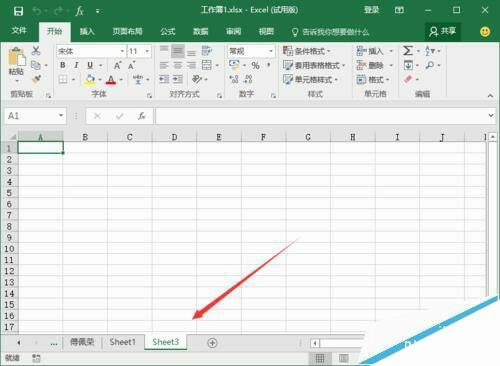Expand the Name Box dropdown arrow
Screen dimensions: 500x366
tap(61, 116)
